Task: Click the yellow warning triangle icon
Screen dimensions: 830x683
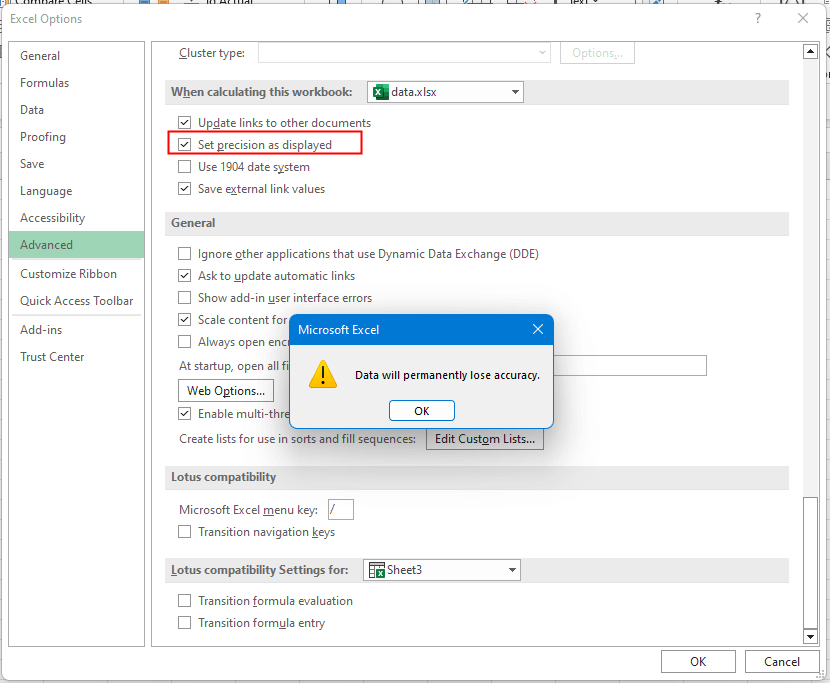Action: coord(323,375)
